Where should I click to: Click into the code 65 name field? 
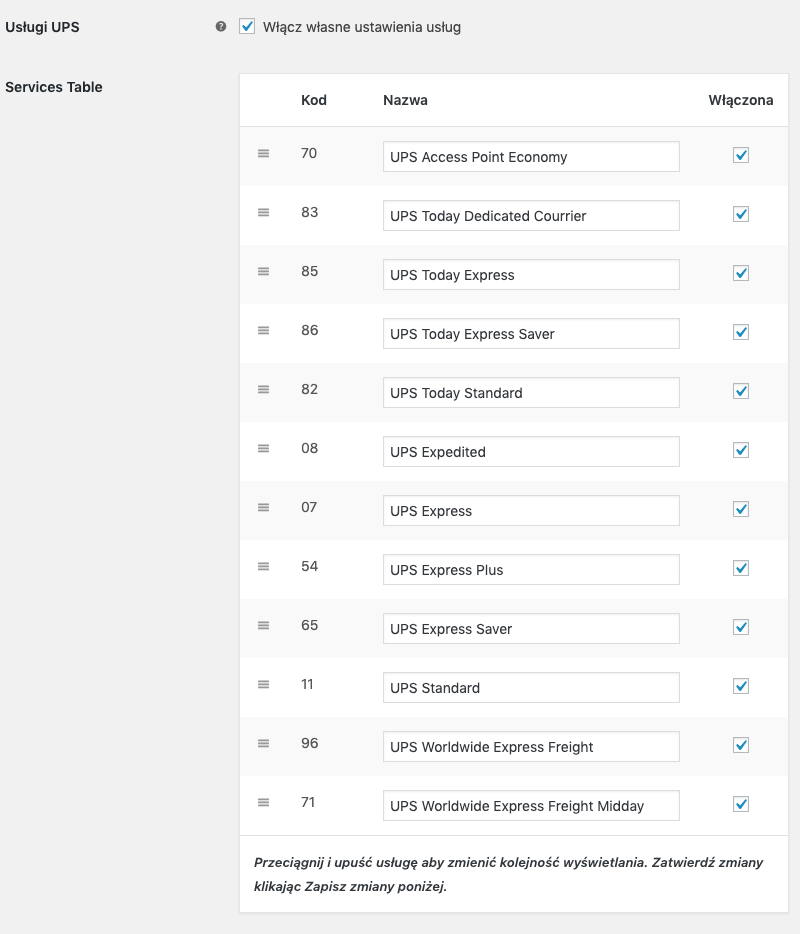531,628
